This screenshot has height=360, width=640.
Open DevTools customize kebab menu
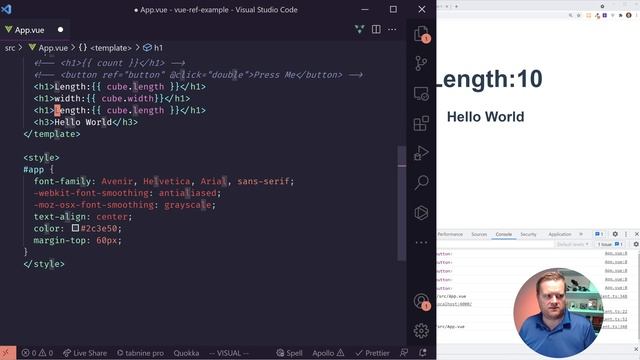click(626, 234)
